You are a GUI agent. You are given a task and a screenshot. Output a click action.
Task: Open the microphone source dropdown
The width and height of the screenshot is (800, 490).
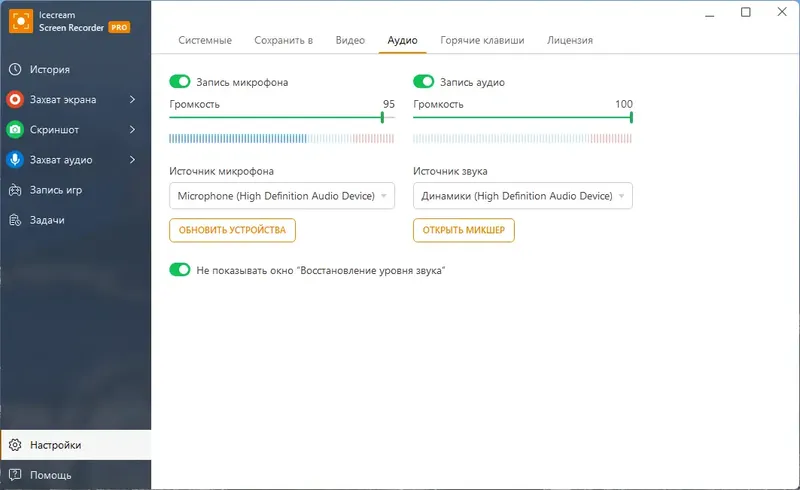tap(282, 196)
